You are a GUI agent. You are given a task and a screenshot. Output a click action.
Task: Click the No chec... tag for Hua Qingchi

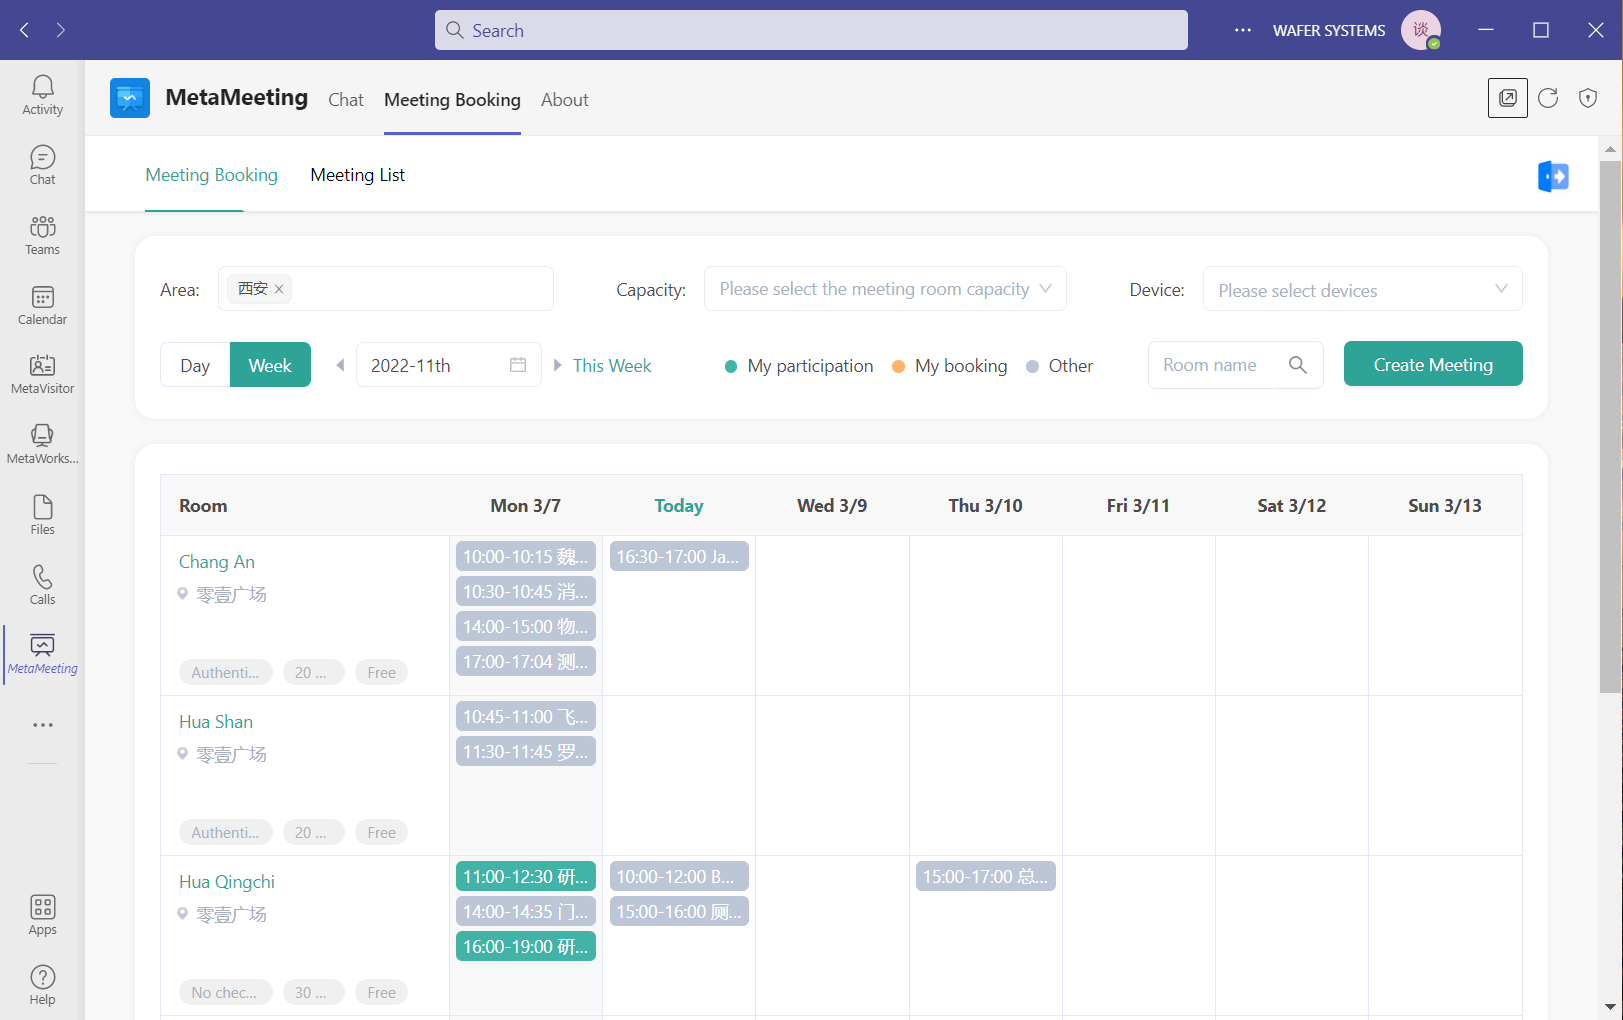(x=225, y=992)
